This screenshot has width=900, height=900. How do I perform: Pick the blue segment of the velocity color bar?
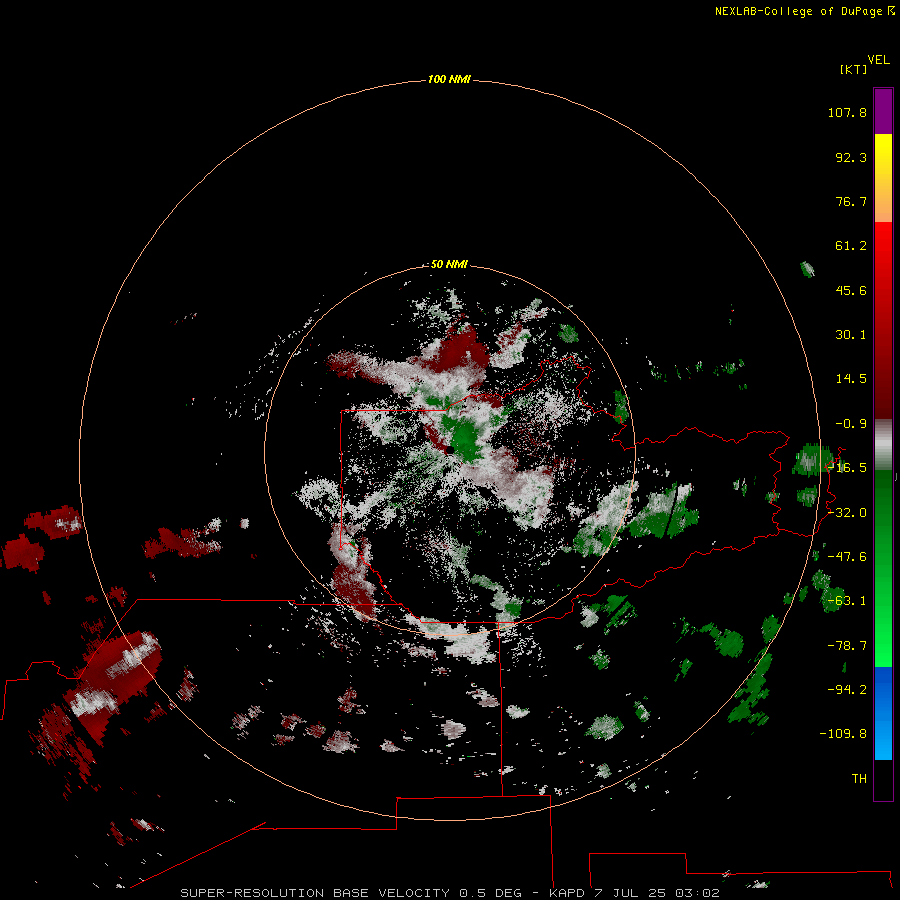pos(883,713)
